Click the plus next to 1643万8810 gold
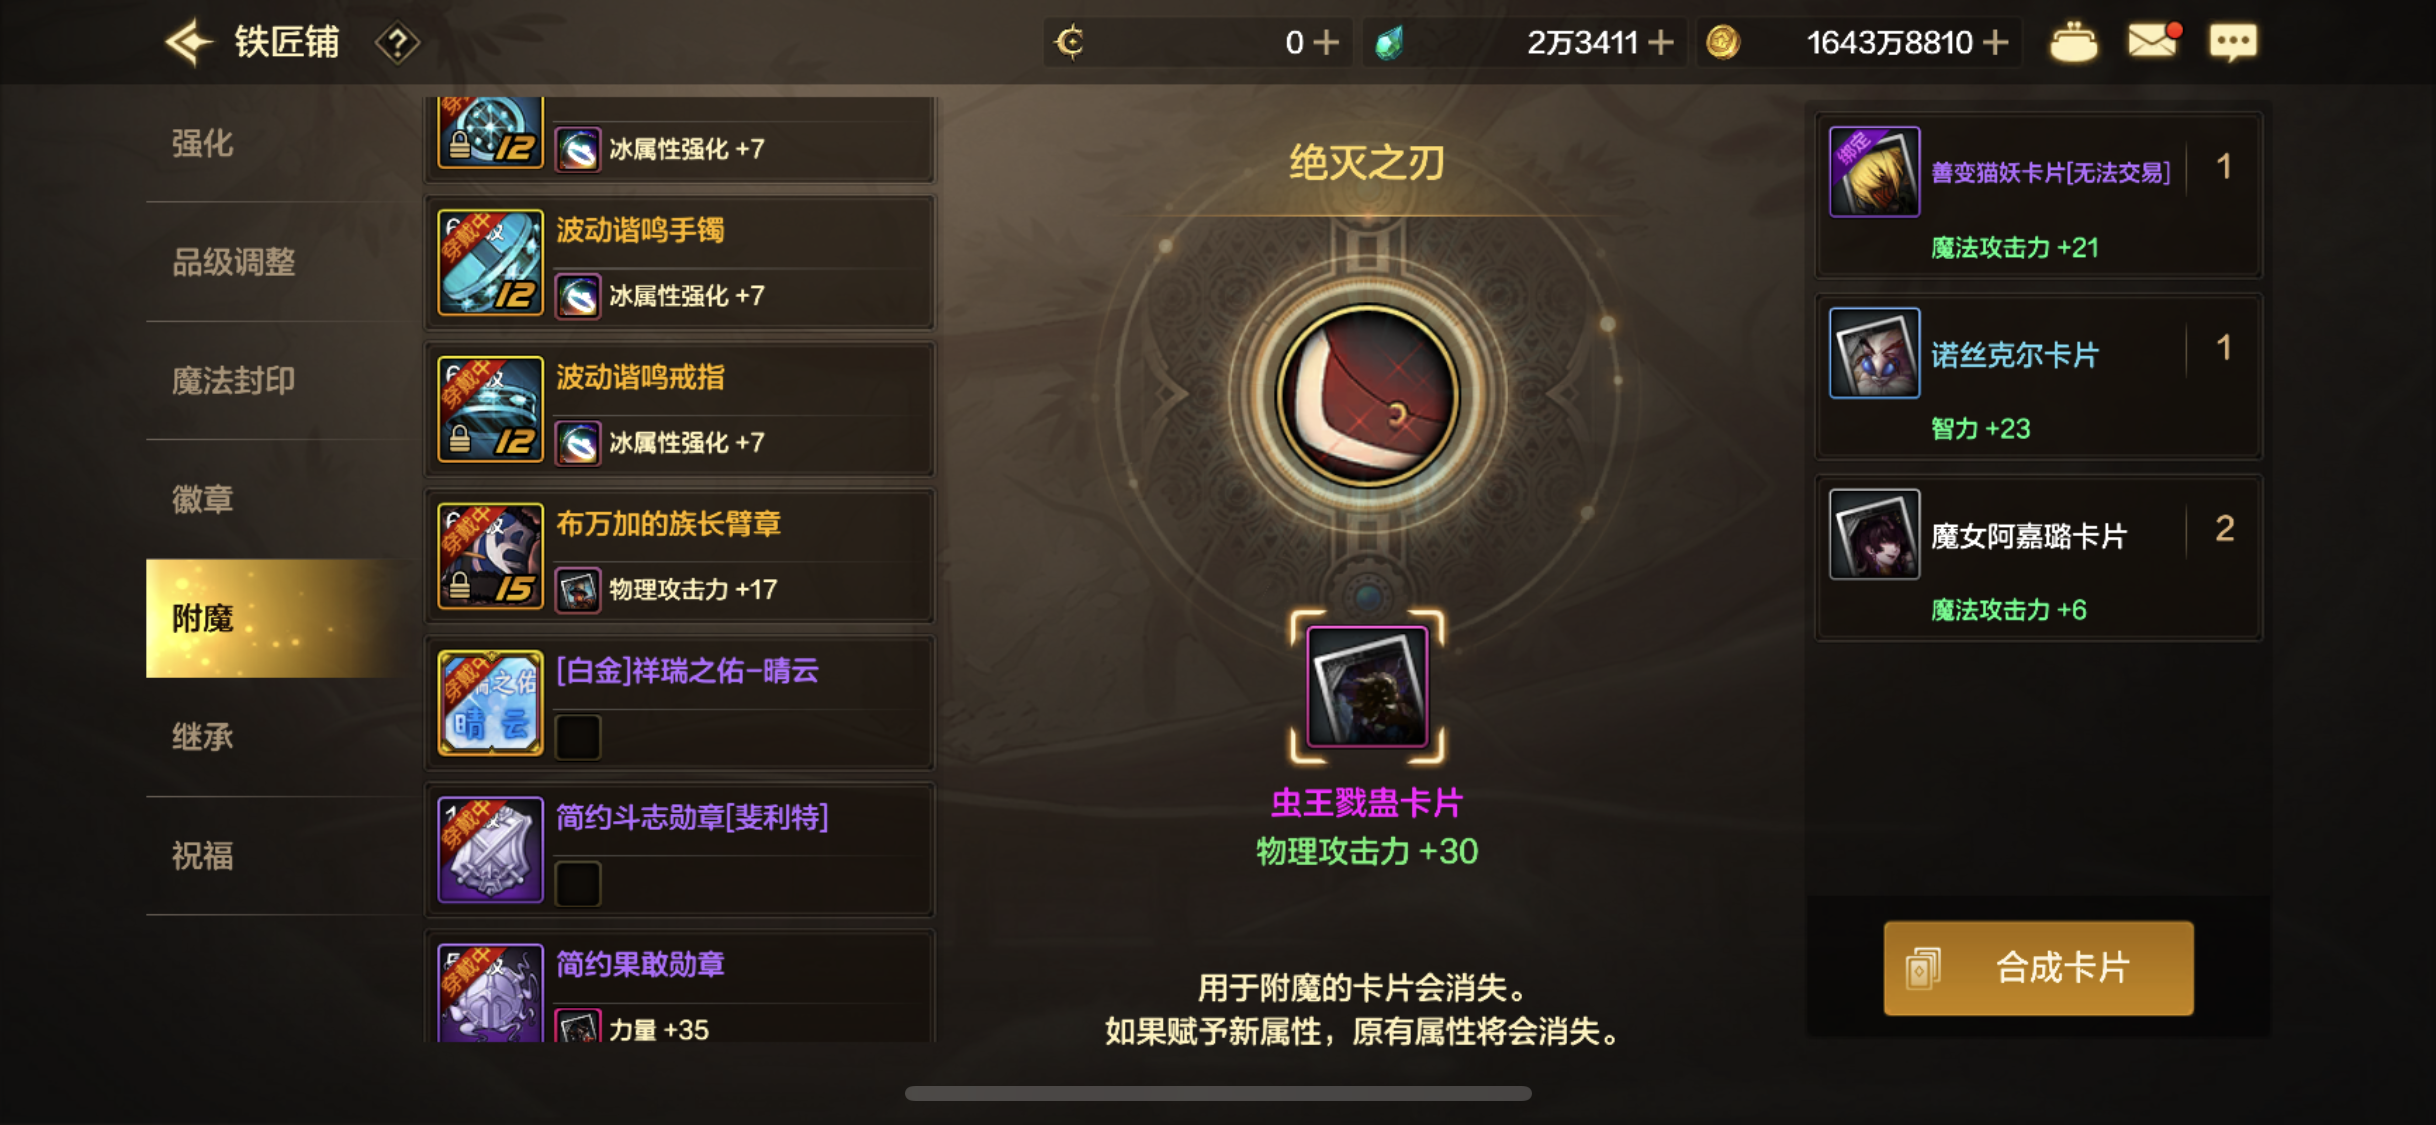Screen dimensions: 2436x1125 pyautogui.click(x=1995, y=42)
